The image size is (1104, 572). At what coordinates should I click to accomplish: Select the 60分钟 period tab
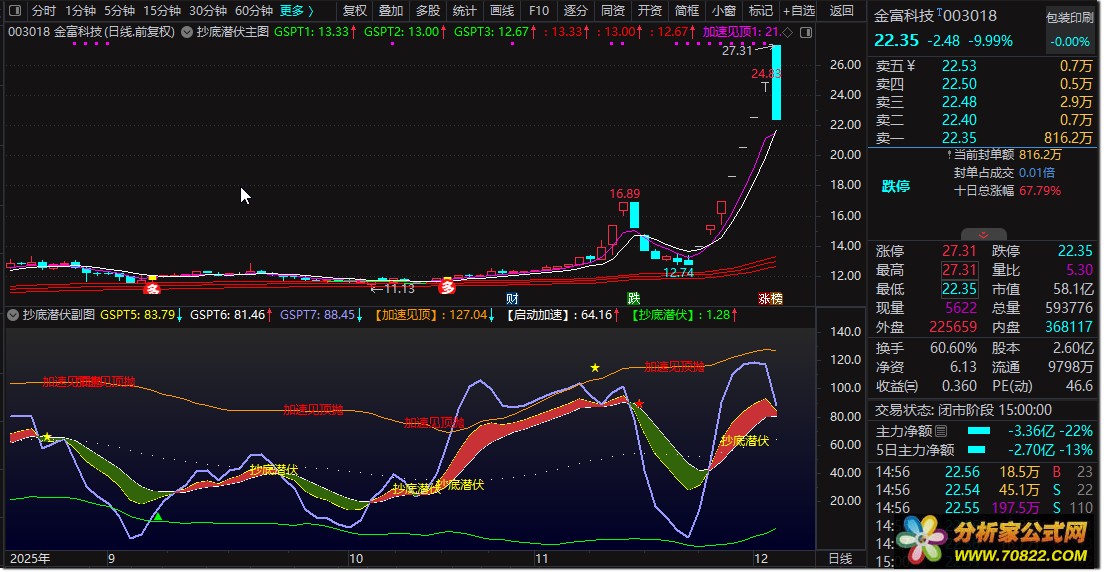(254, 11)
